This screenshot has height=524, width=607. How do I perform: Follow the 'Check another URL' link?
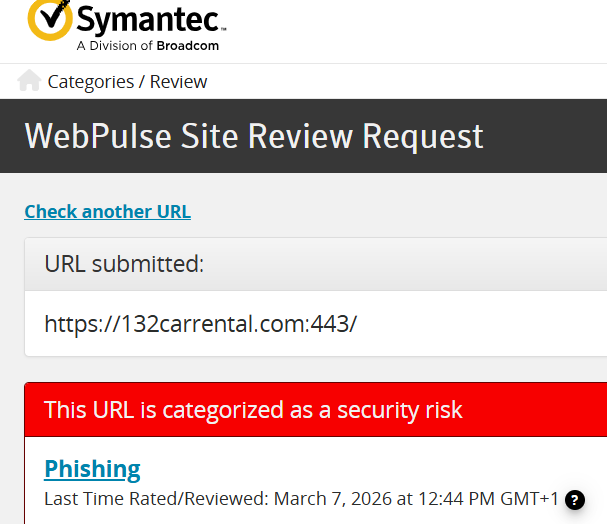108,212
